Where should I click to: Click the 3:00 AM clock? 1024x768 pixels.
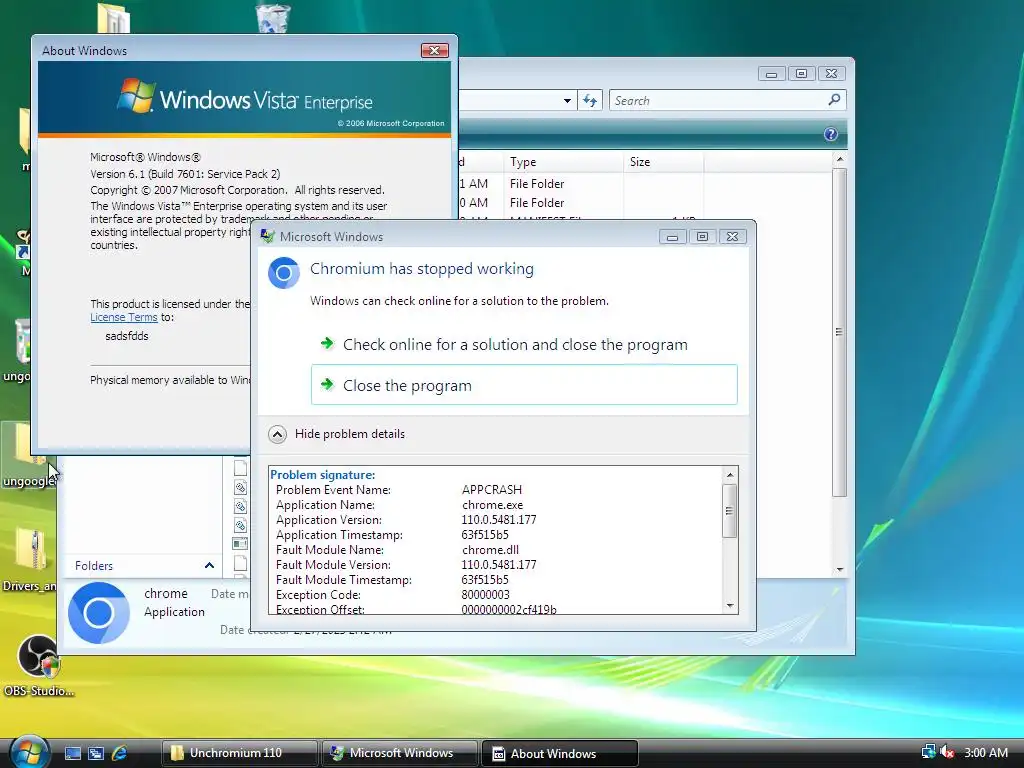pos(986,752)
